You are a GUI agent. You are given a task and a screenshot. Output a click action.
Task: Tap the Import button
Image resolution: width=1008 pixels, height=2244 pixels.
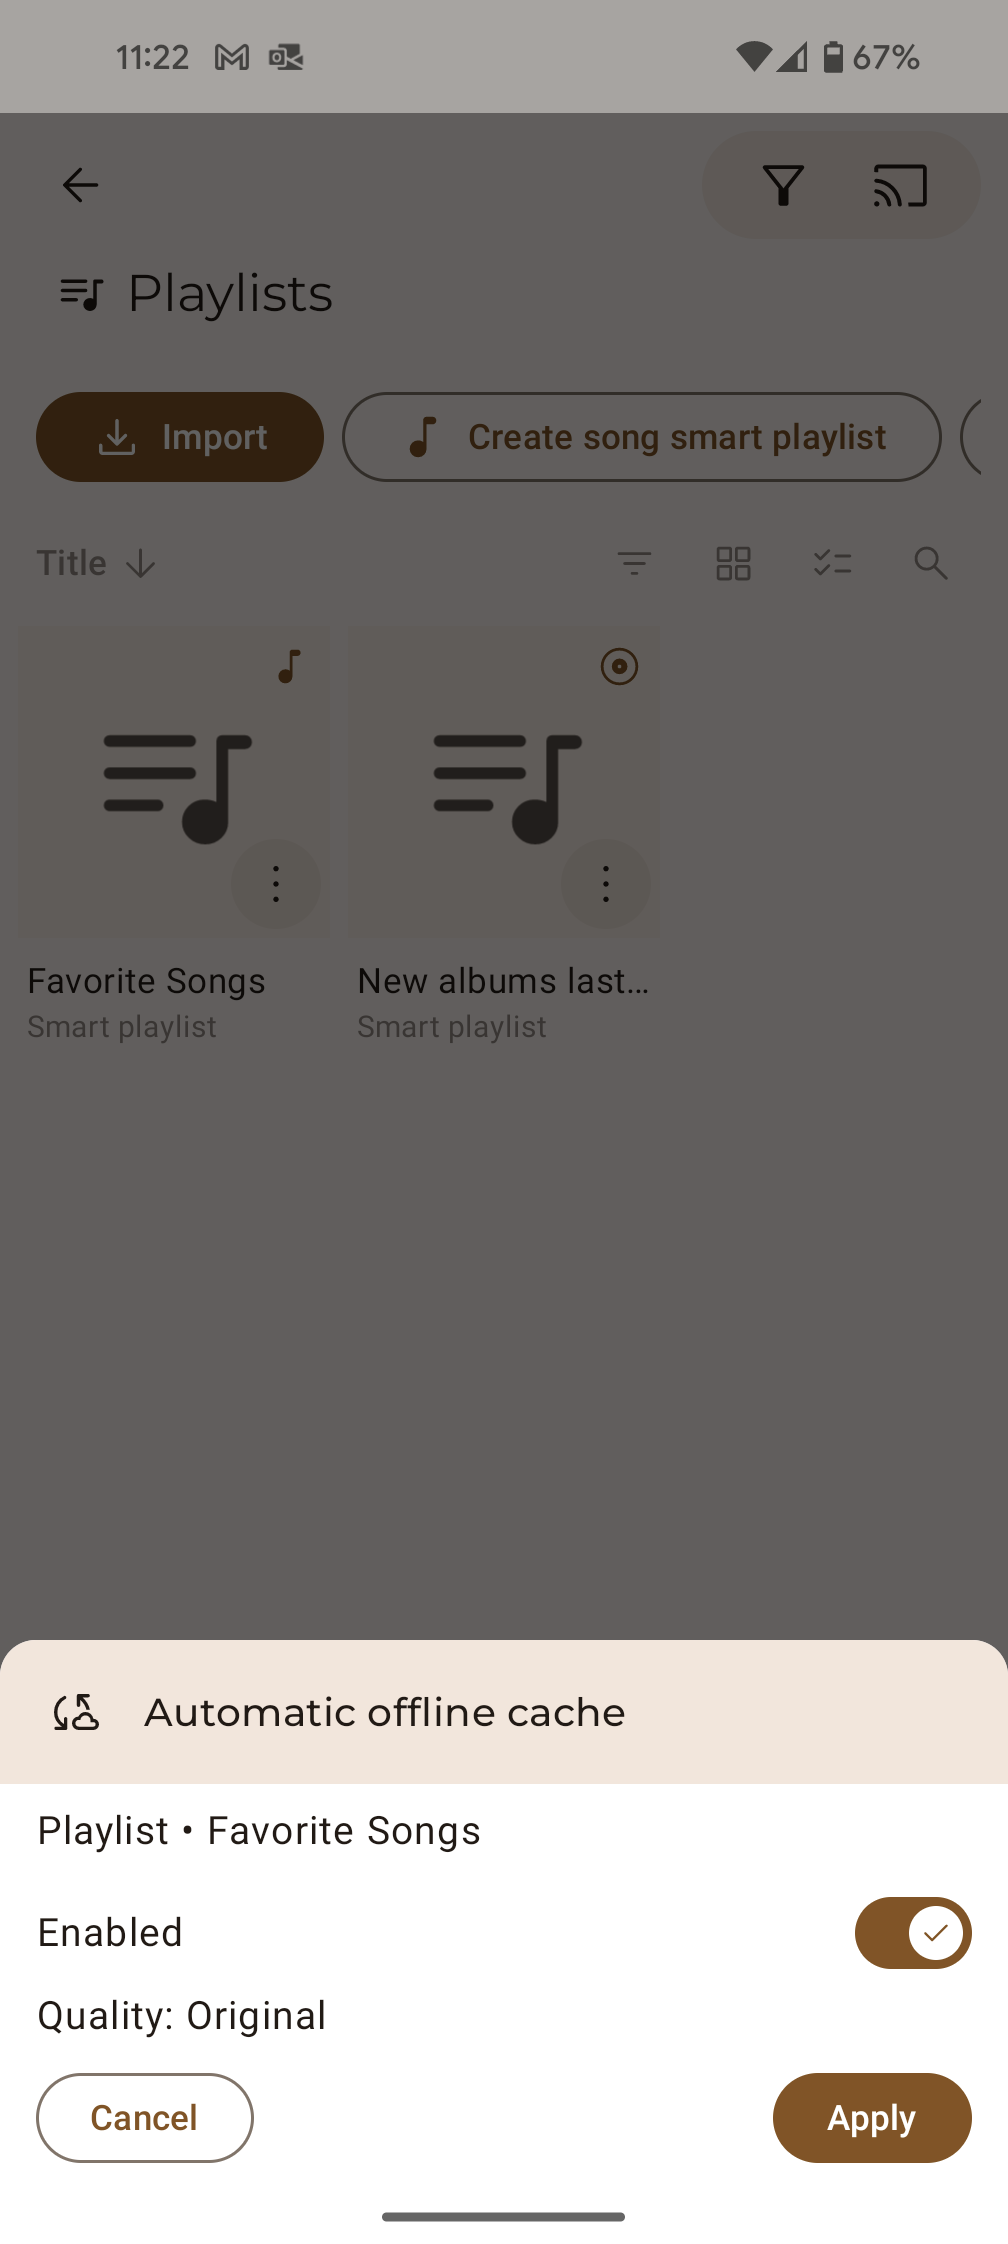point(180,437)
